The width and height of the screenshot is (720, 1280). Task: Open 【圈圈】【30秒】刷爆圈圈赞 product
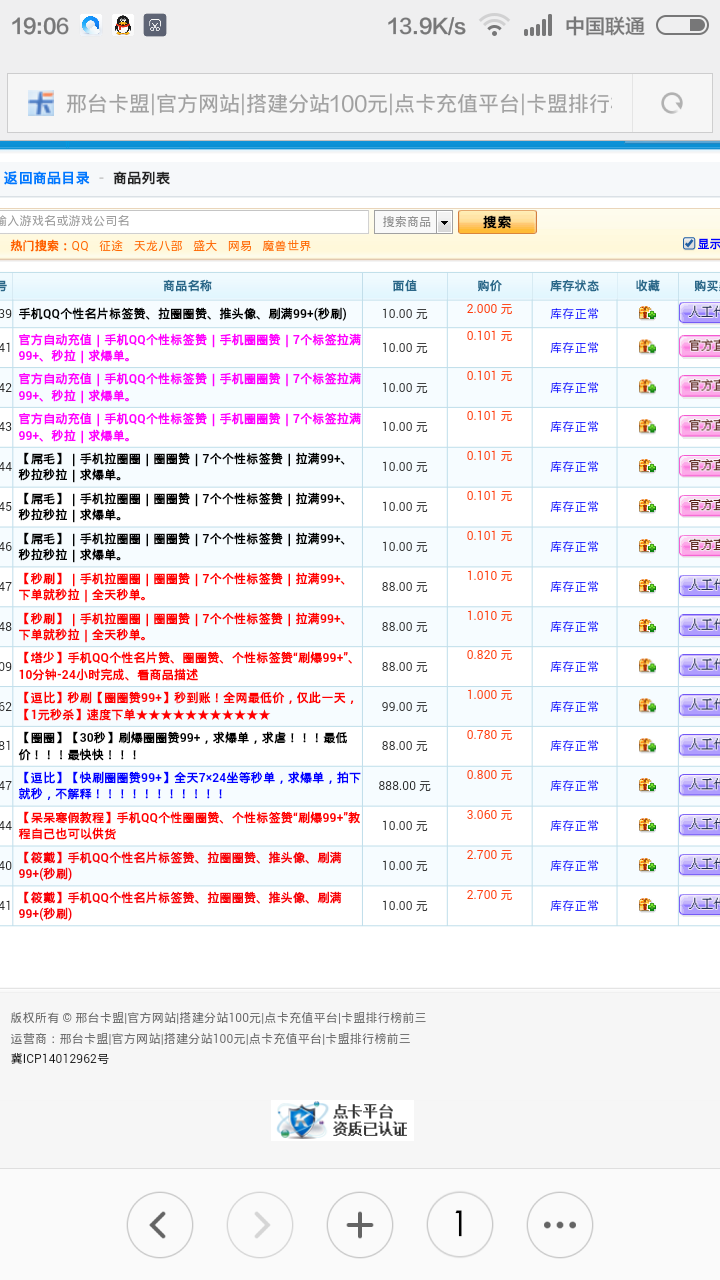(183, 746)
